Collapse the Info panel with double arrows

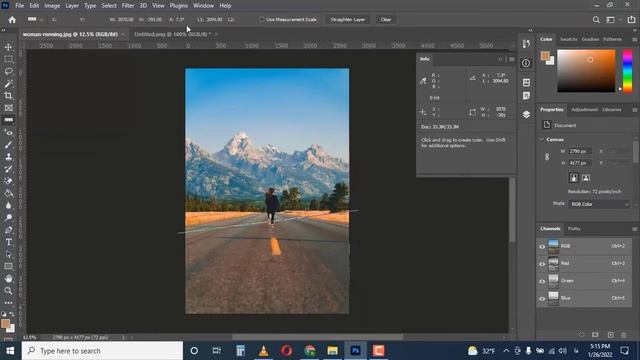[x=500, y=59]
